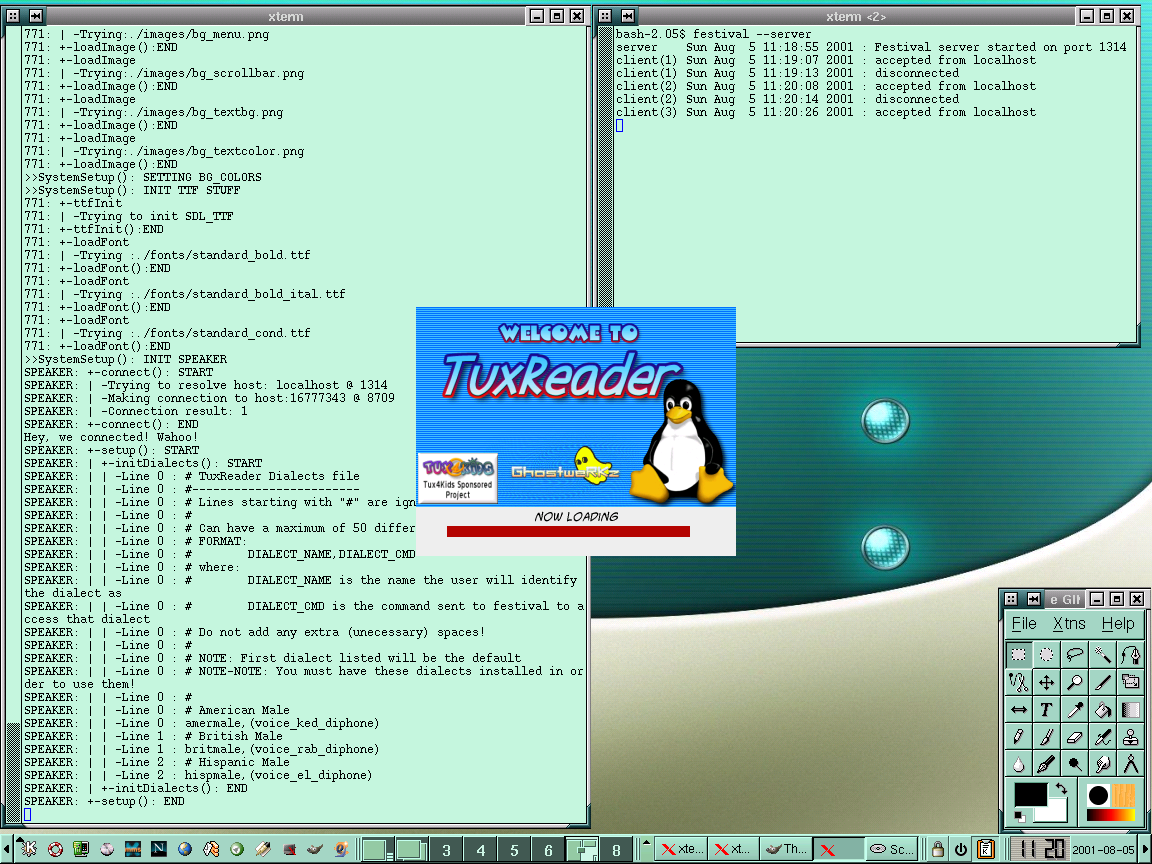Toggle sticky pin on left xterm window
Viewport: 1152px width, 864px height.
pyautogui.click(x=35, y=15)
